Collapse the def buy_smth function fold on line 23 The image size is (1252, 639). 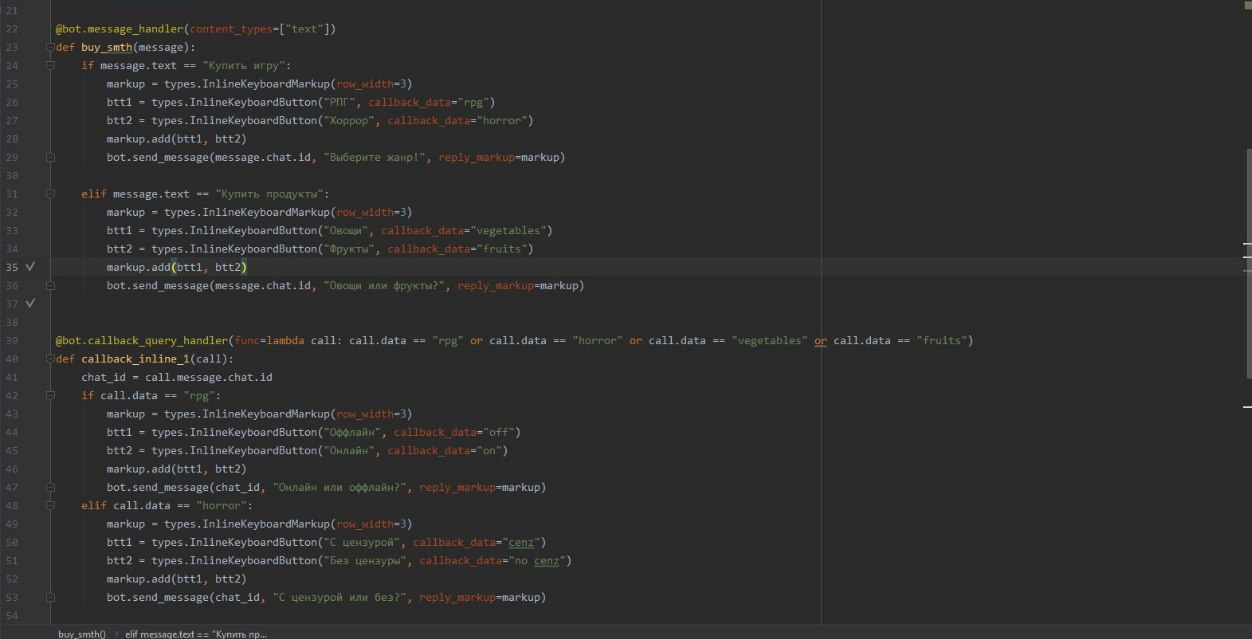51,47
